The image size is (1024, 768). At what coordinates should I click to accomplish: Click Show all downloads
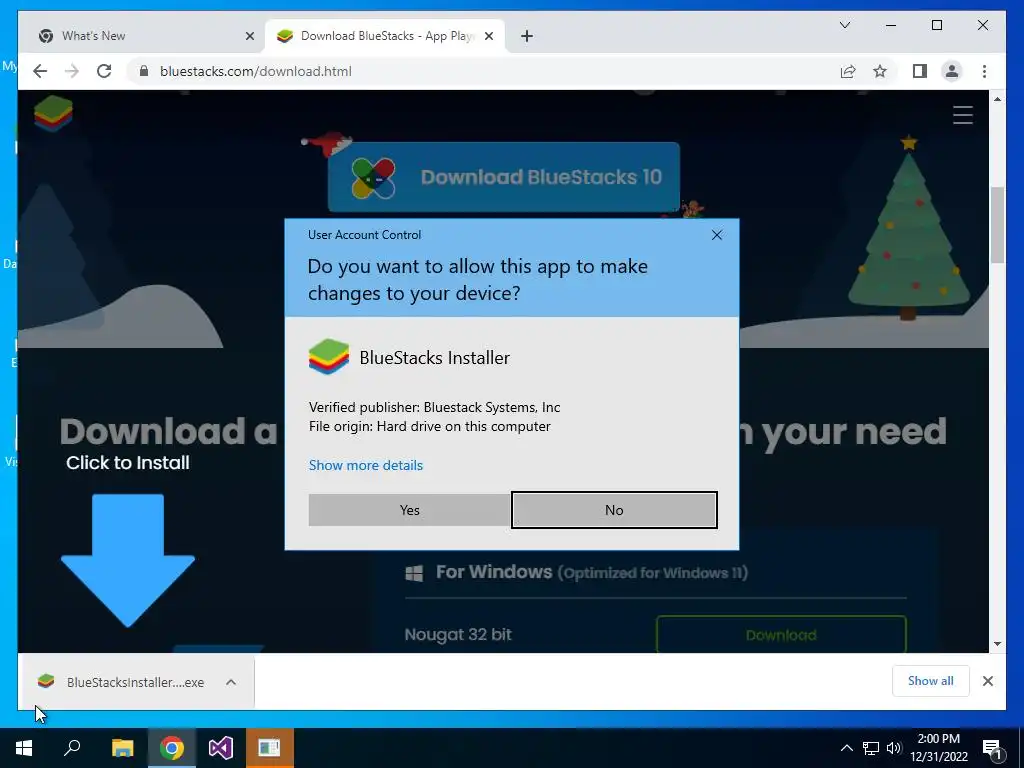(931, 680)
